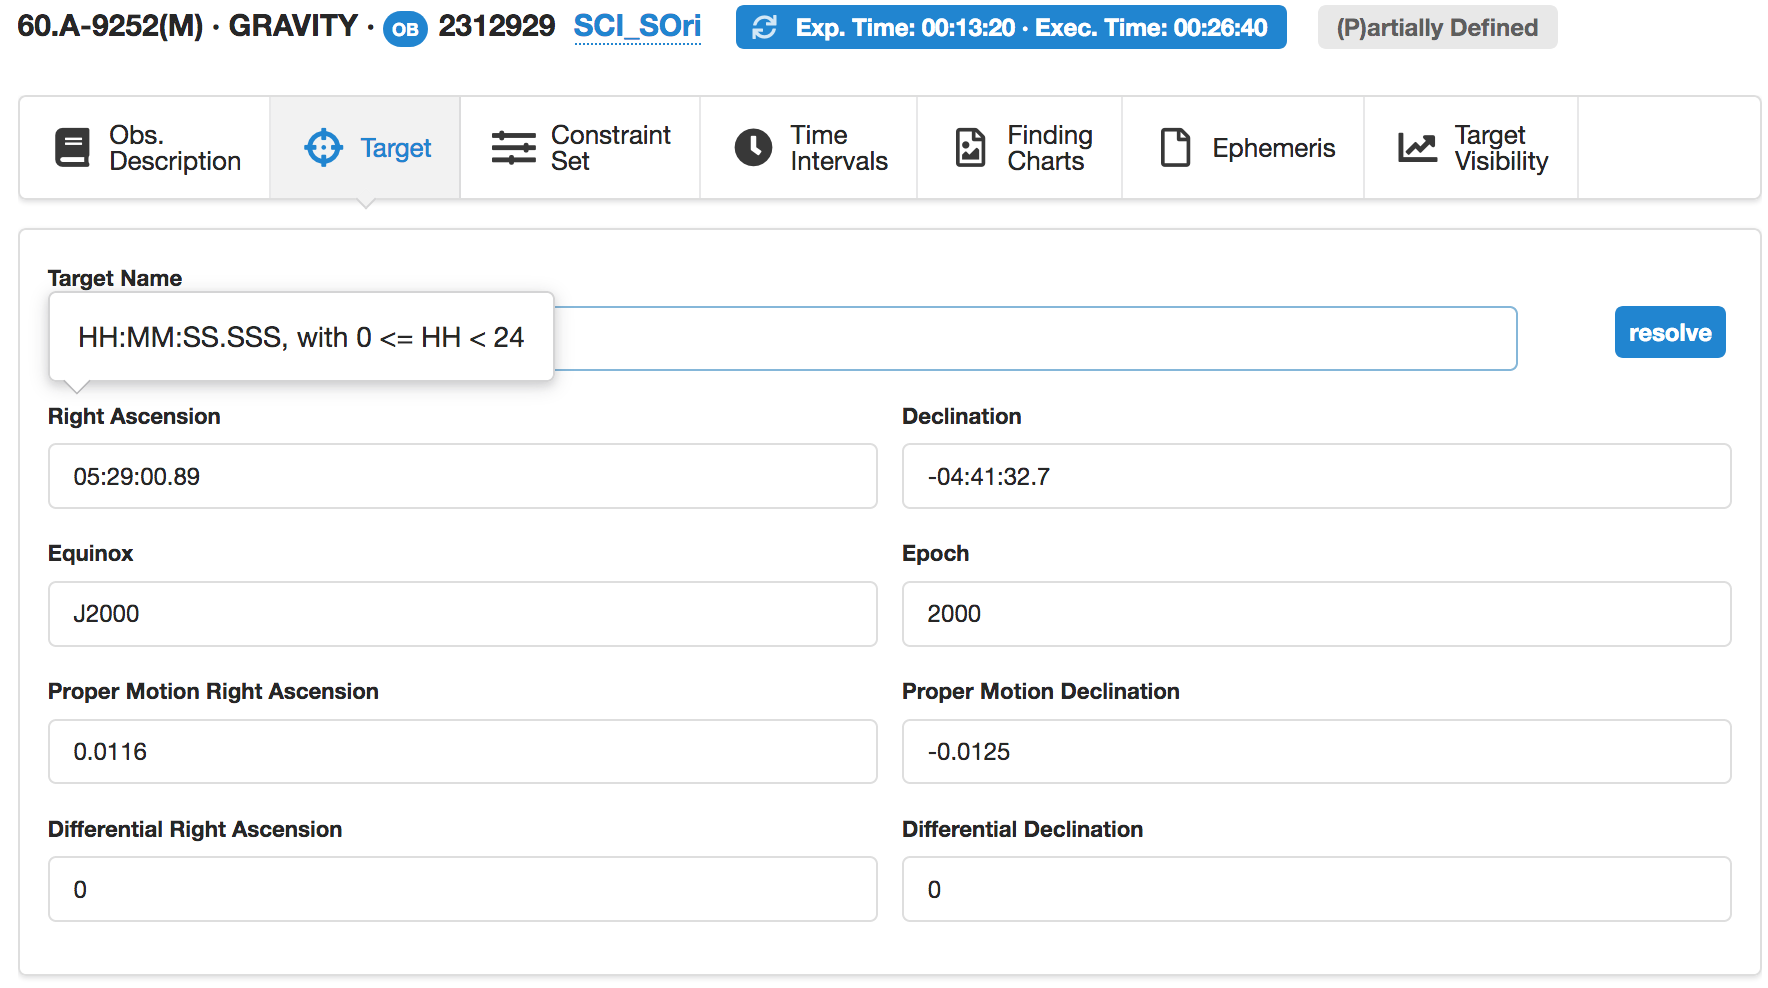Image resolution: width=1768 pixels, height=988 pixels.
Task: Click the clock icon for Time Intervals
Action: coord(753,148)
